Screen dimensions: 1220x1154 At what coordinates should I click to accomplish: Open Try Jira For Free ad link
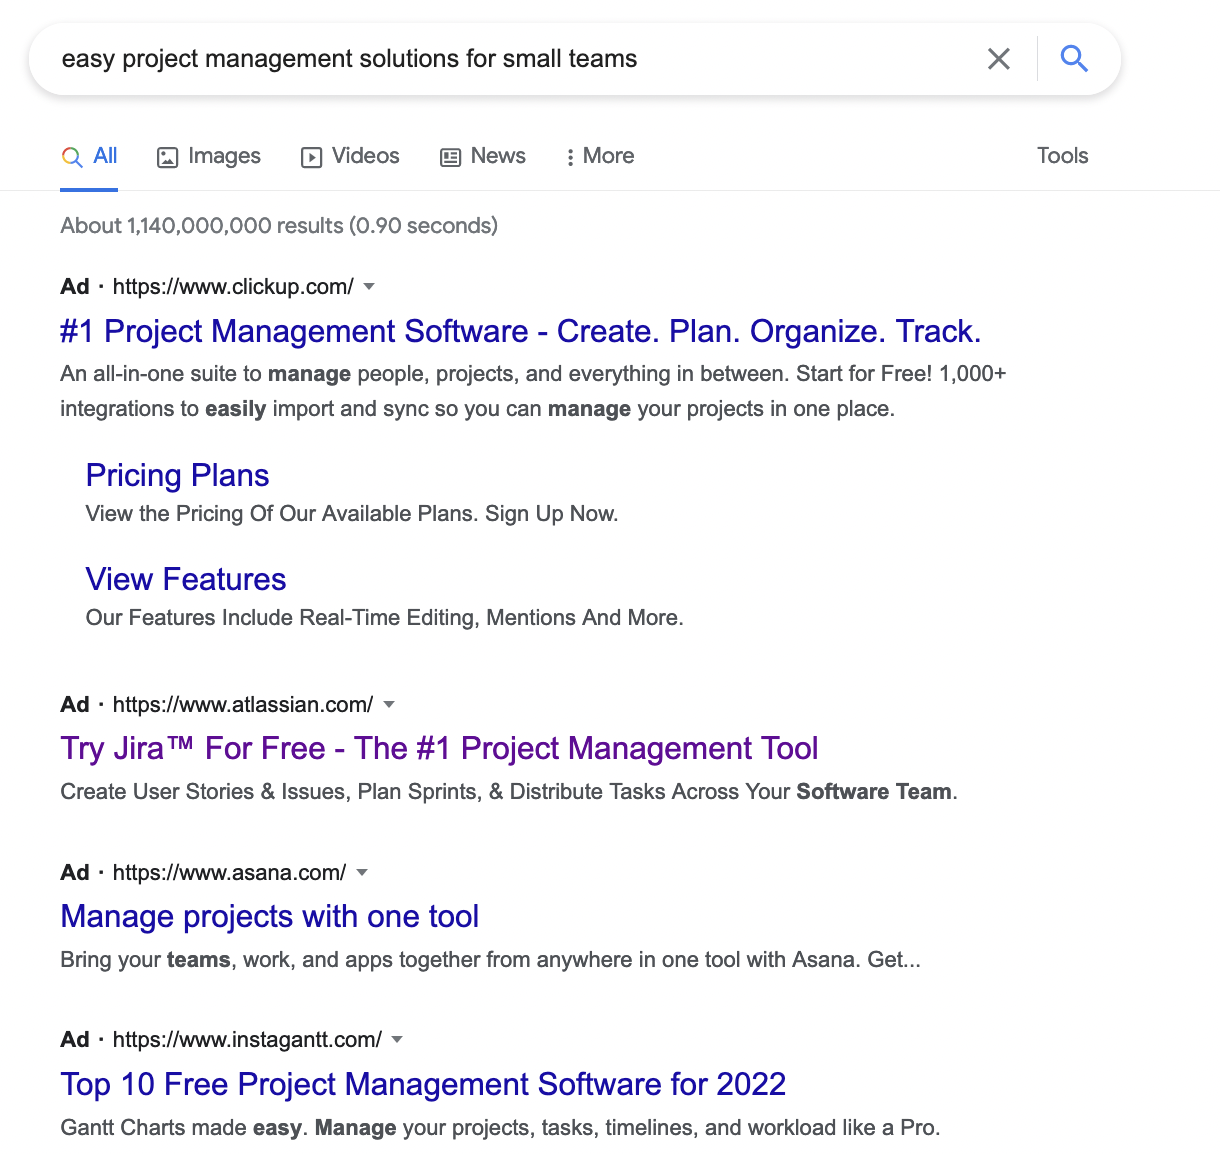coord(439,748)
